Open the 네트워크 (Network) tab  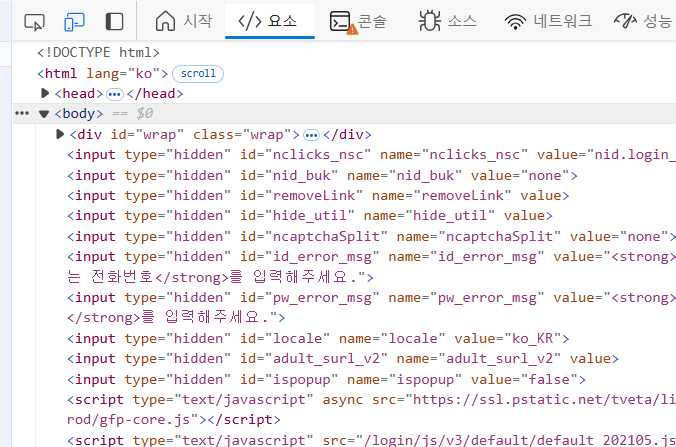click(548, 21)
